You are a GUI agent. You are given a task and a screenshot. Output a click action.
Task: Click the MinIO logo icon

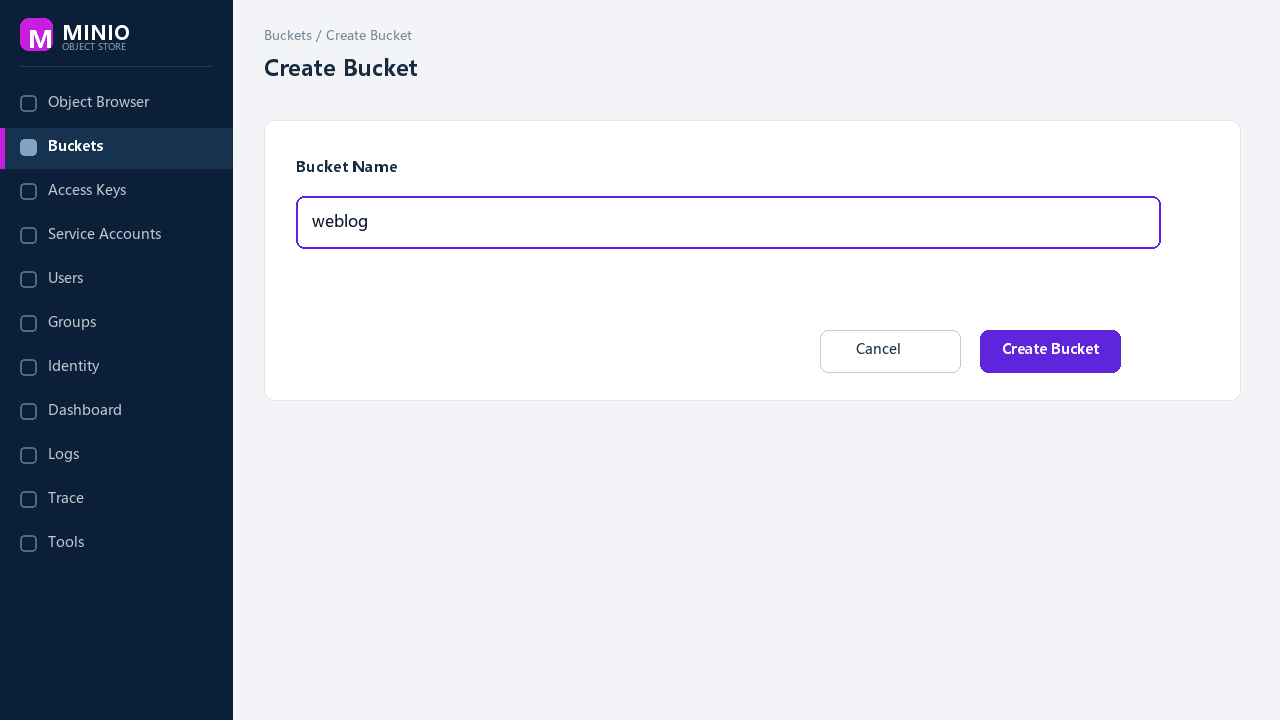[36, 35]
